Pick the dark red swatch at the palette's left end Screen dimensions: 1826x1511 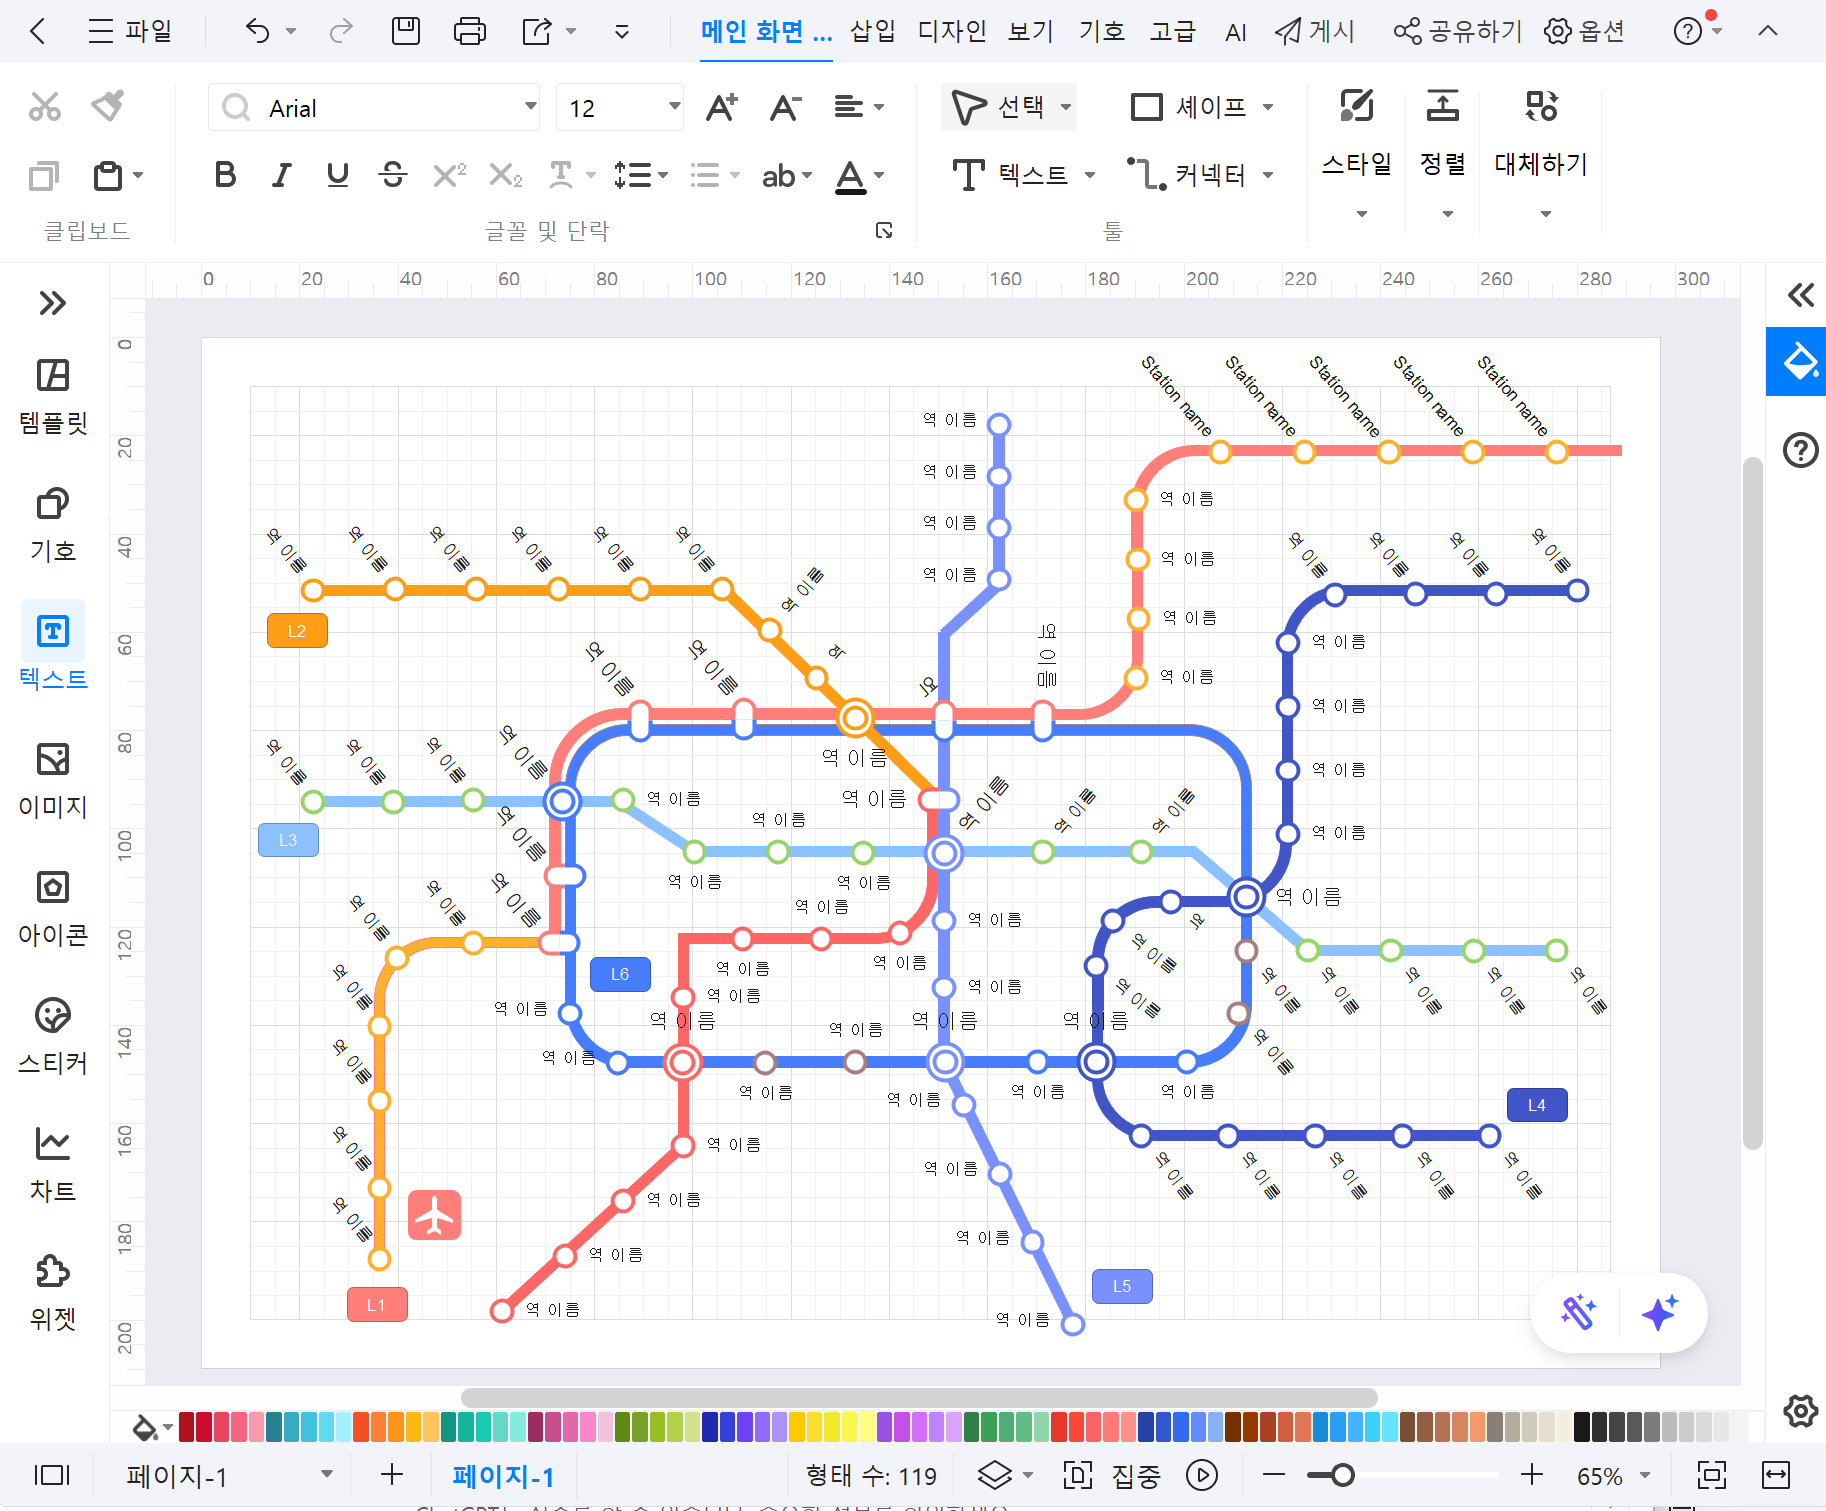tap(187, 1427)
